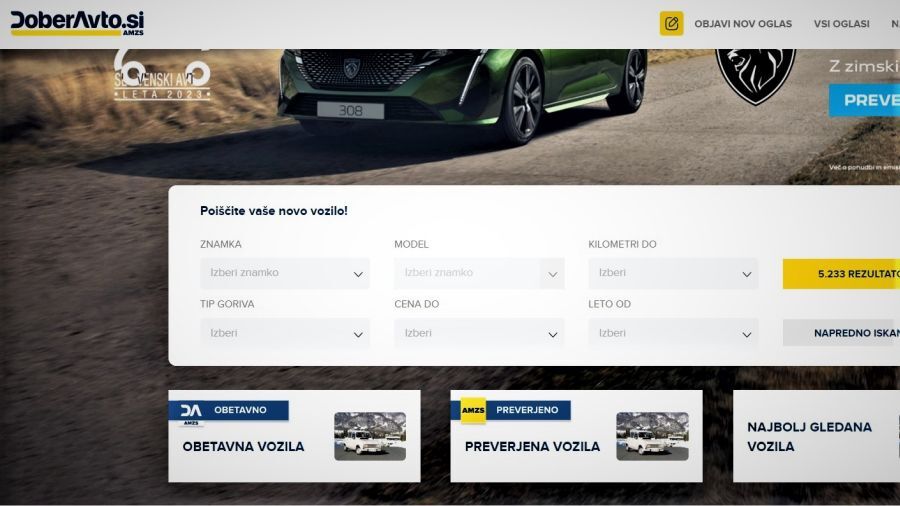Viewport: 900px width, 506px height.
Task: Open the Tip goriva dropdown
Action: pos(285,333)
